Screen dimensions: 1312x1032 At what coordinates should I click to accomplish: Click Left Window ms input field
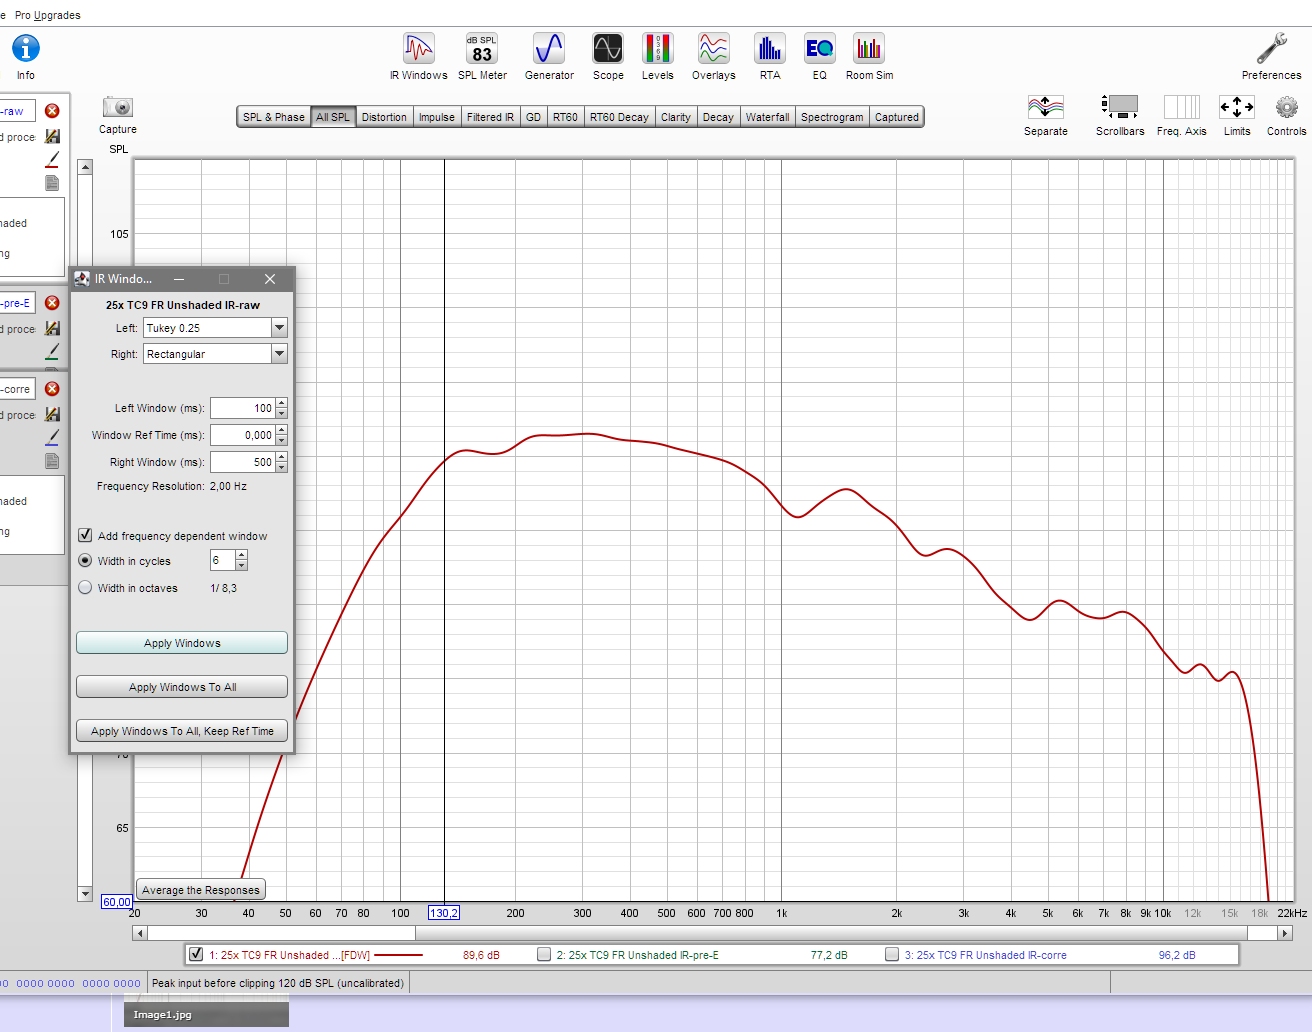tap(243, 408)
